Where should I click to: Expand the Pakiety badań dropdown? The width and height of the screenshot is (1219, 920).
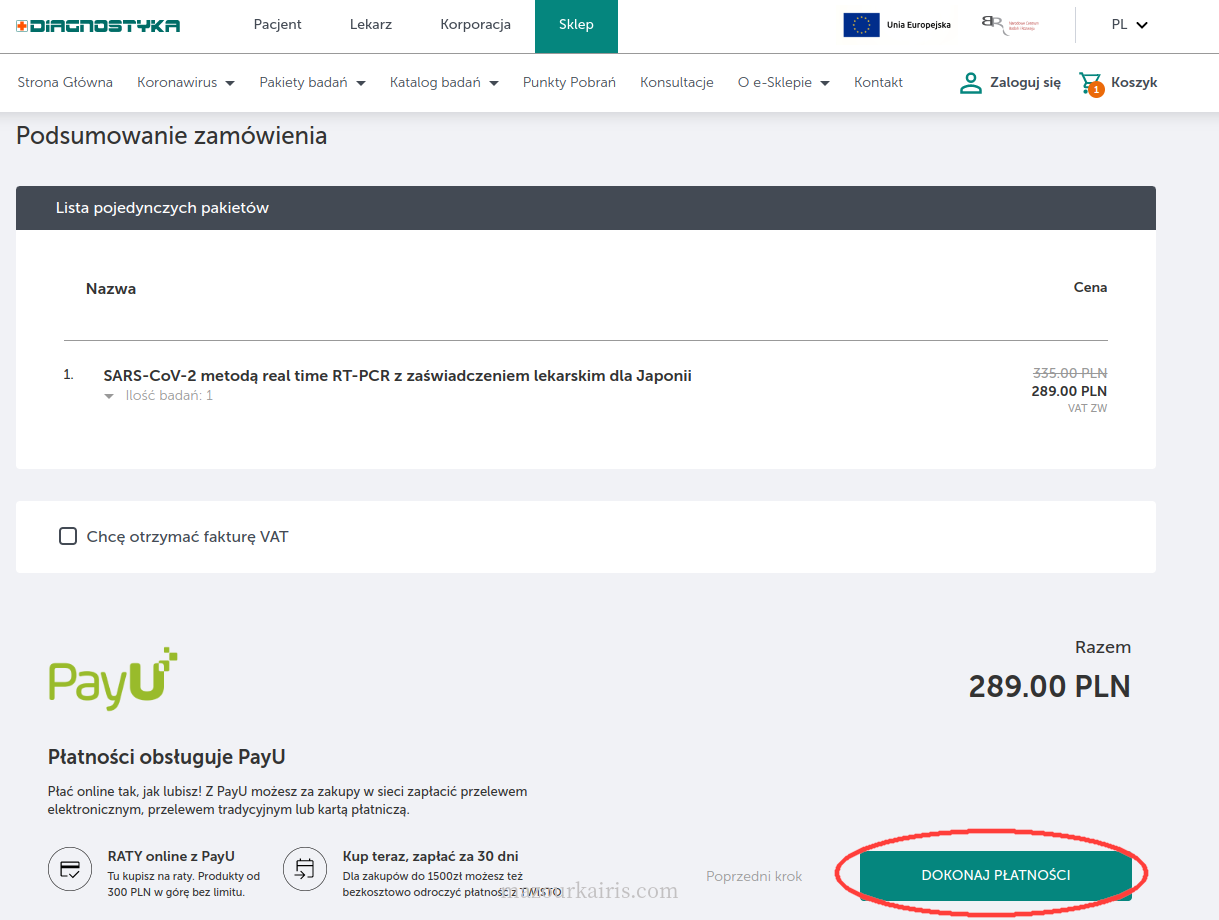point(312,83)
